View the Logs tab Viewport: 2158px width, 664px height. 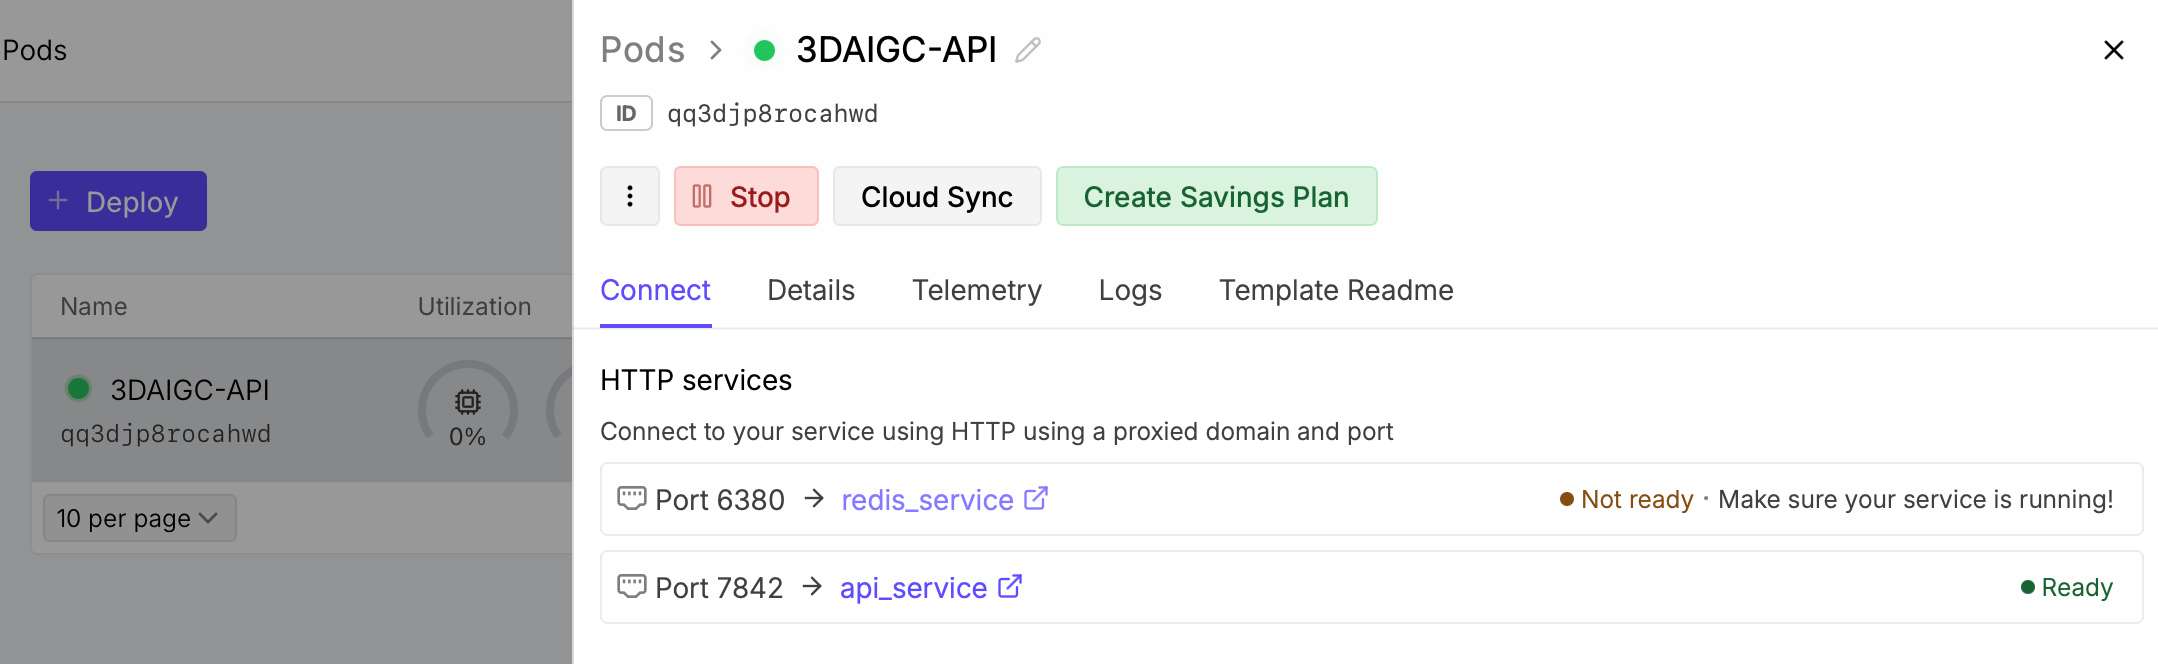[x=1130, y=290]
